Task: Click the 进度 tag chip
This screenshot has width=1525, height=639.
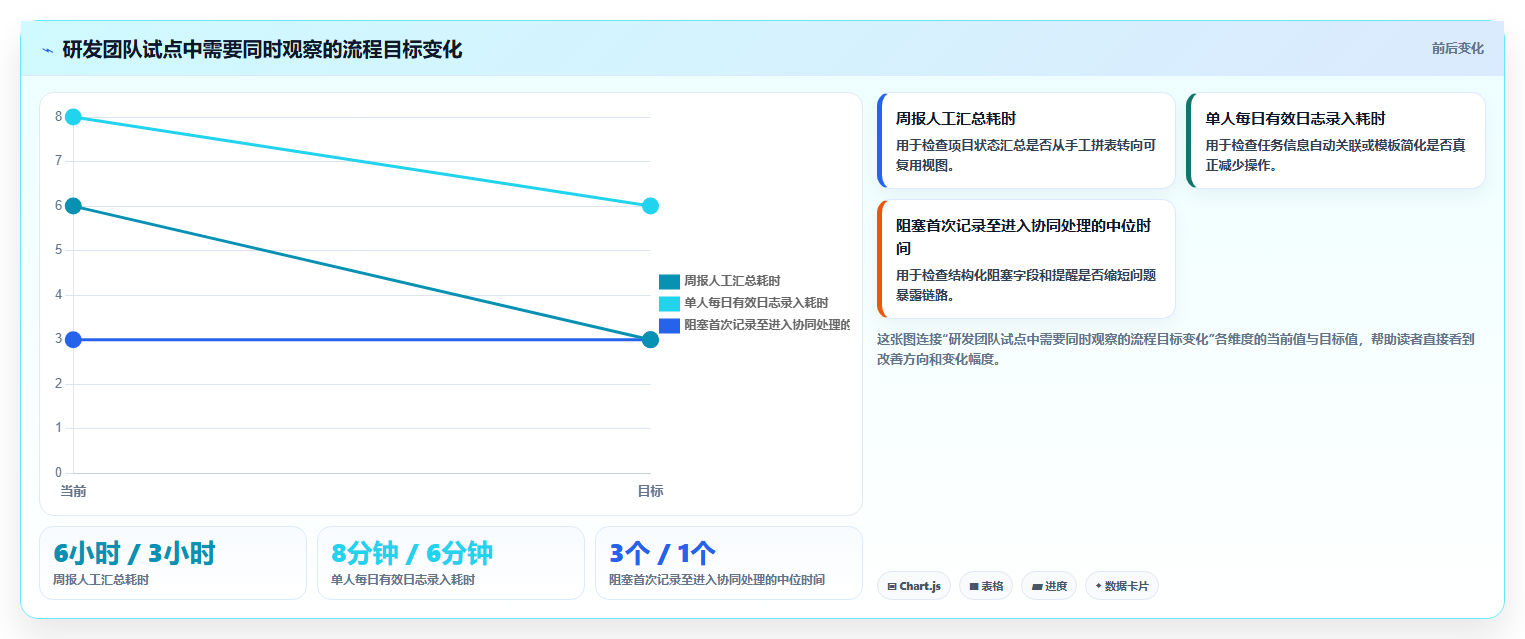Action: click(1049, 586)
